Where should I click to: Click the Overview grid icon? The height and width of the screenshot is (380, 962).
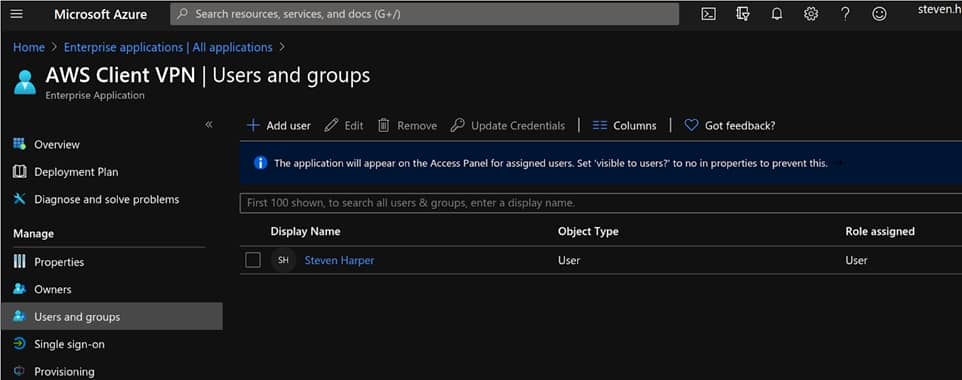20,144
